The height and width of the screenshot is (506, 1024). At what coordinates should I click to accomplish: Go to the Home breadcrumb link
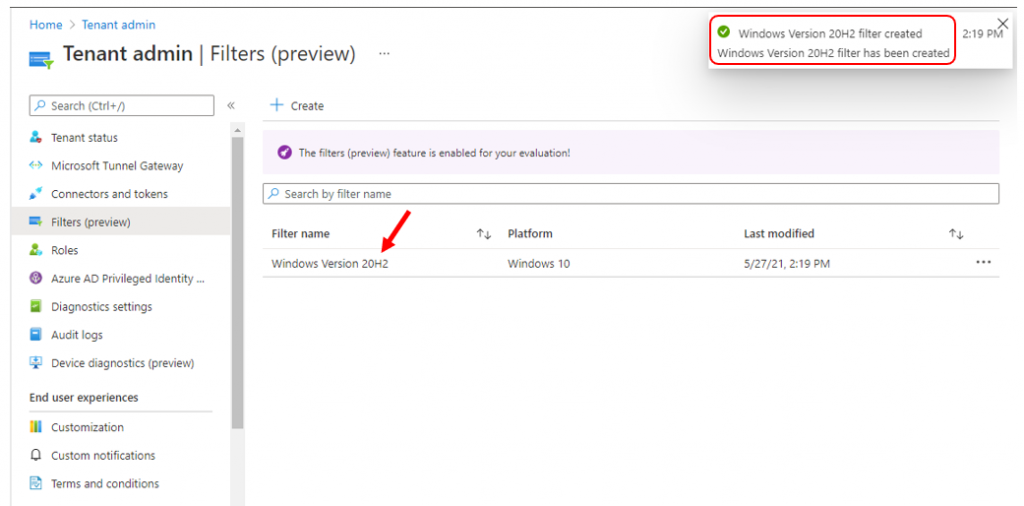[46, 25]
